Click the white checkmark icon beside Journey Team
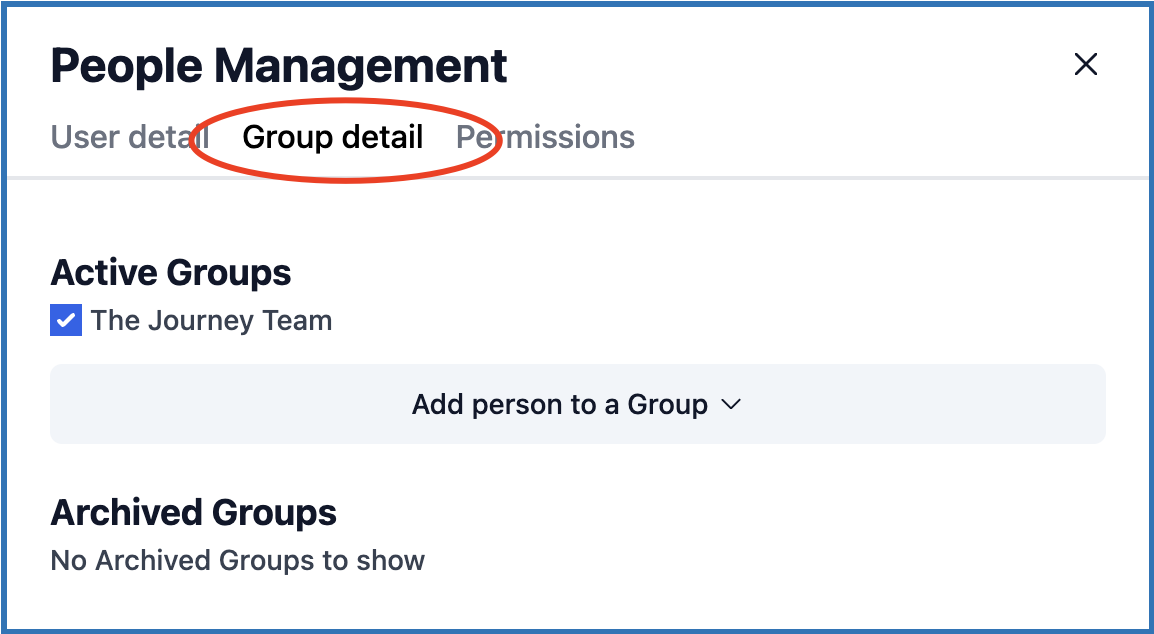Viewport: 1154px width, 634px height. 66,321
